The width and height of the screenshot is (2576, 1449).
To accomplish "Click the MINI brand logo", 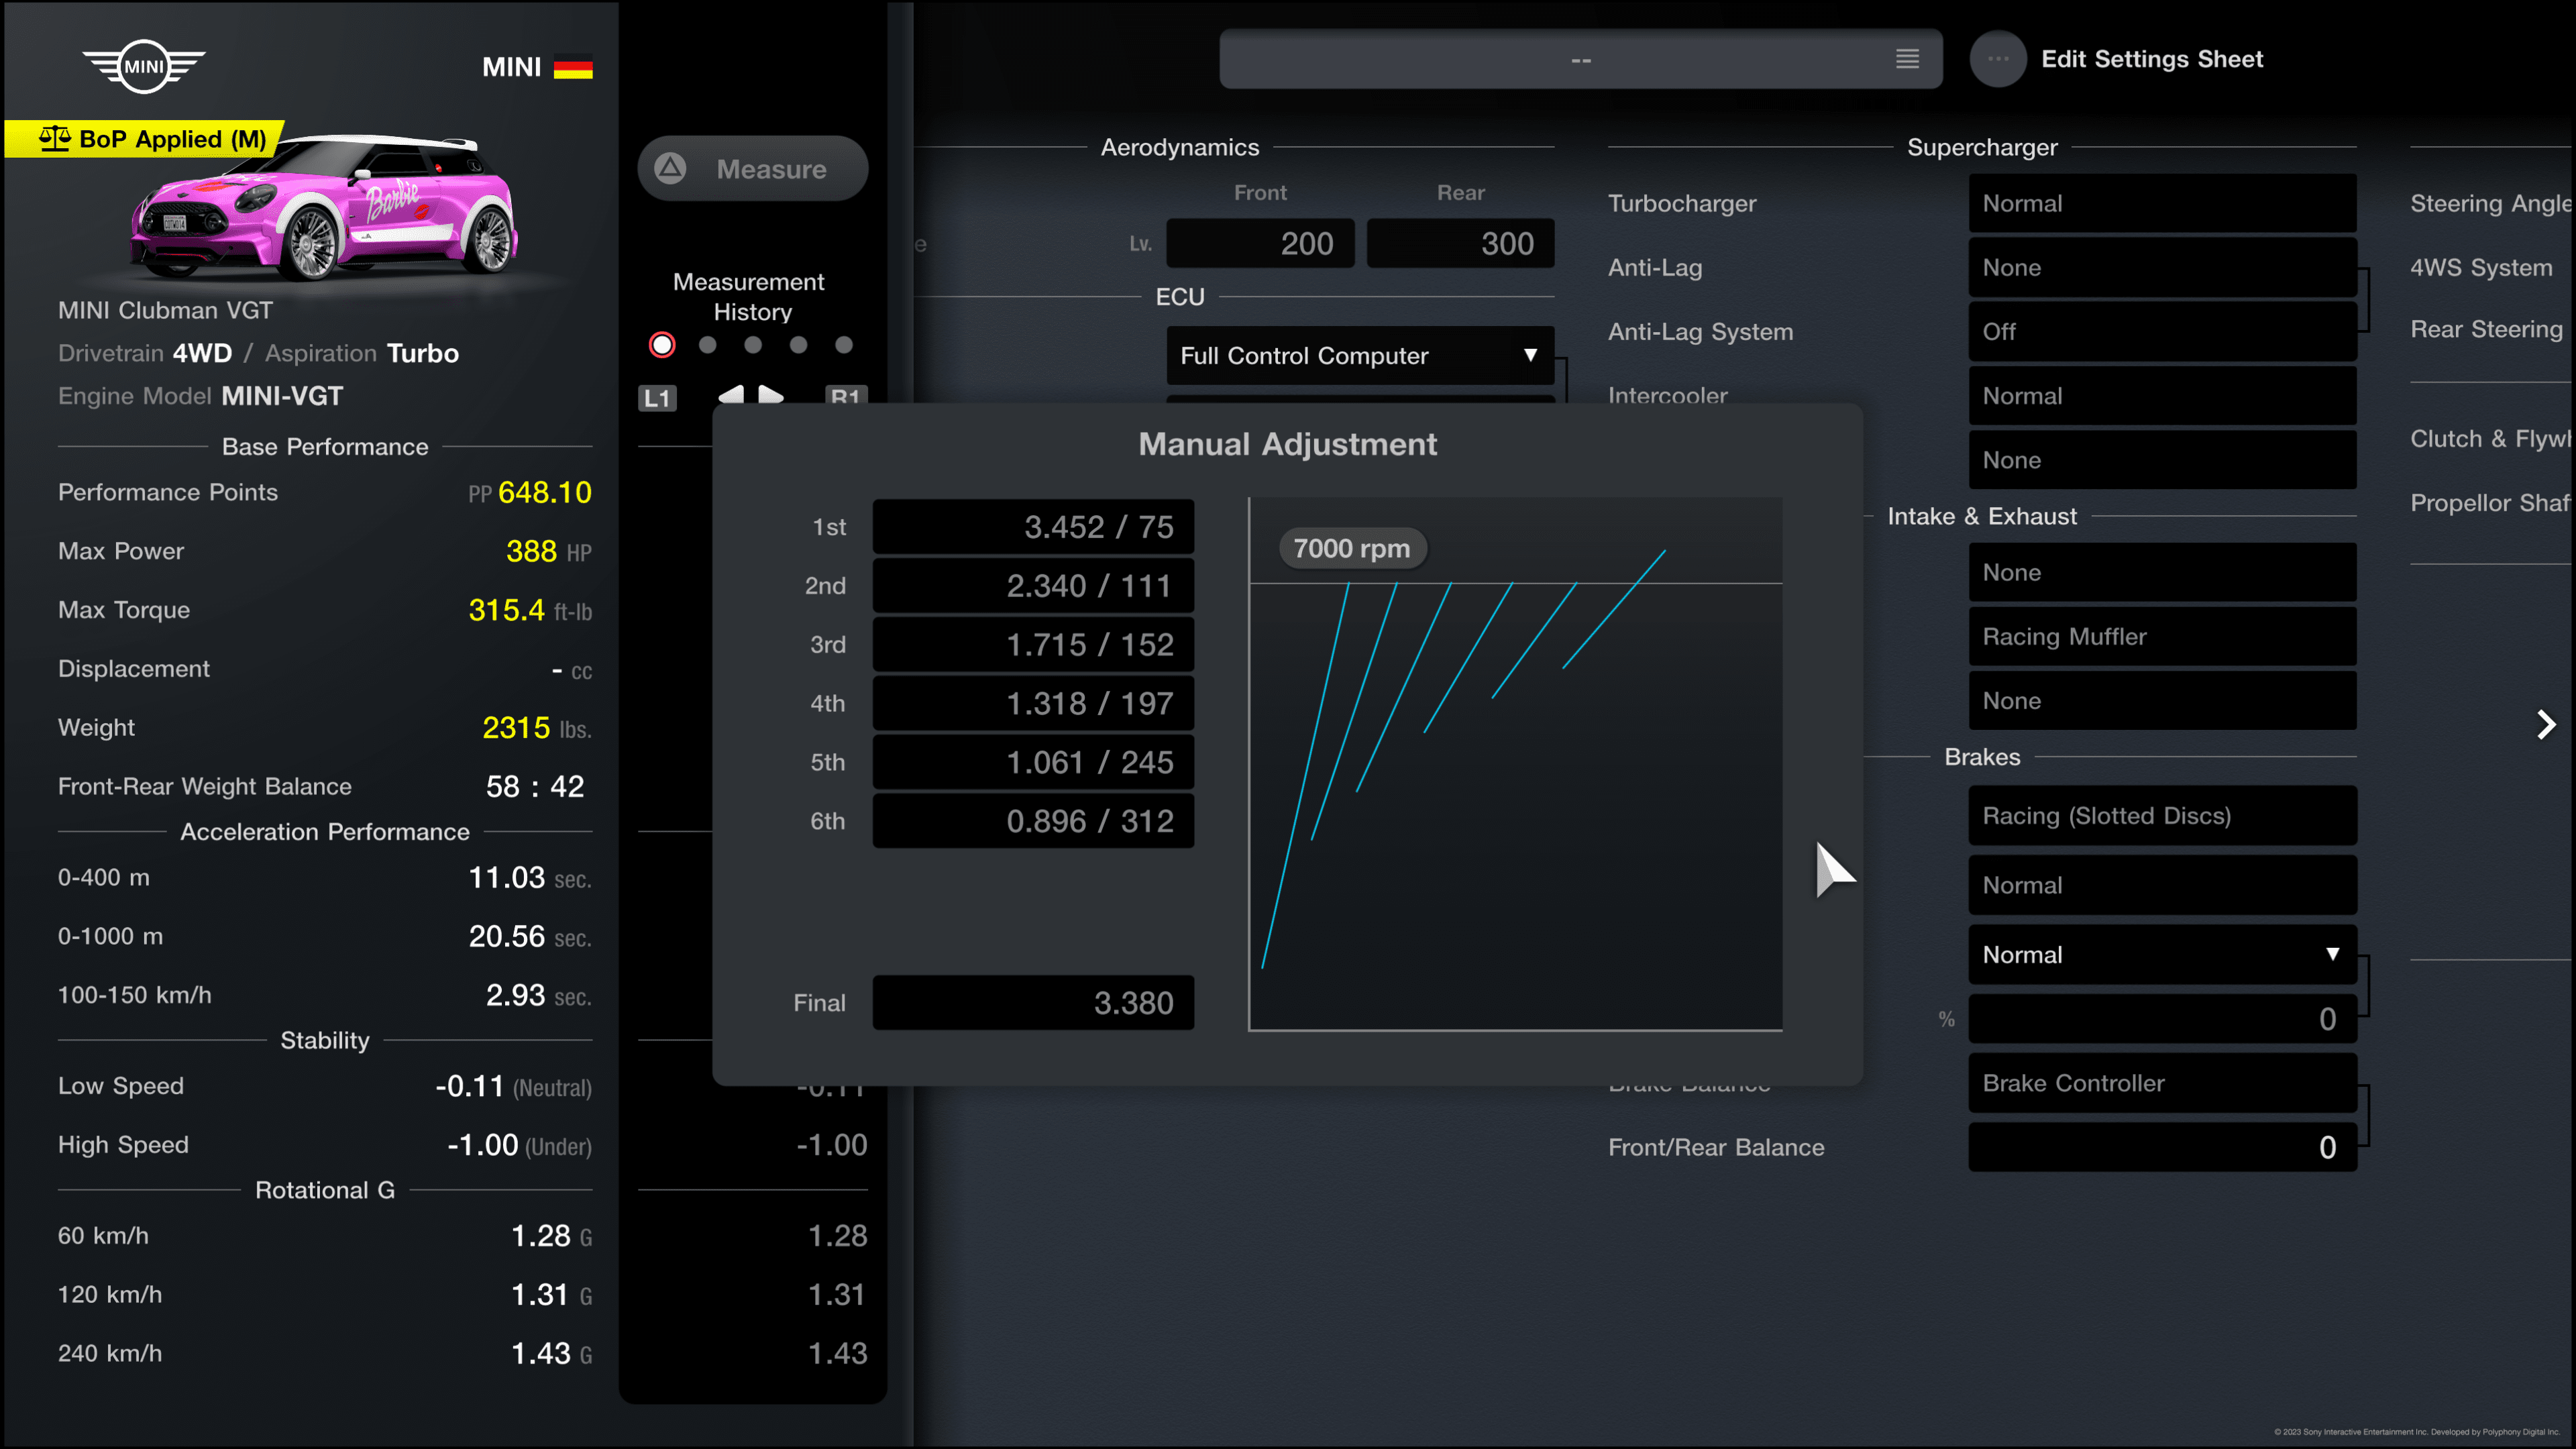I will pos(144,67).
